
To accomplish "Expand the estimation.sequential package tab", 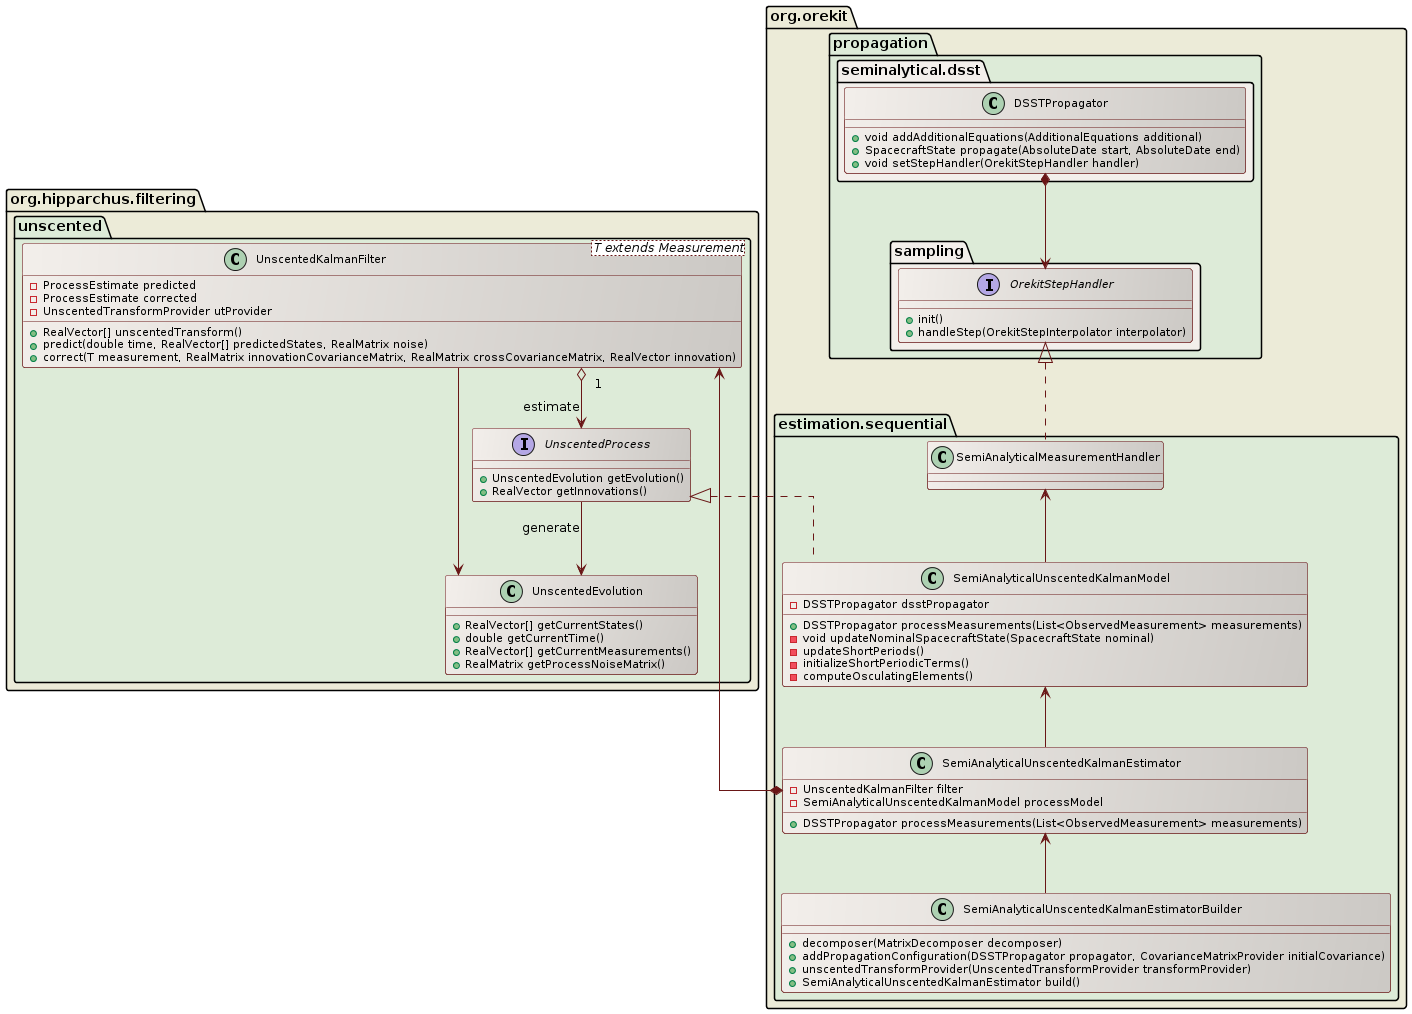I will [862, 424].
